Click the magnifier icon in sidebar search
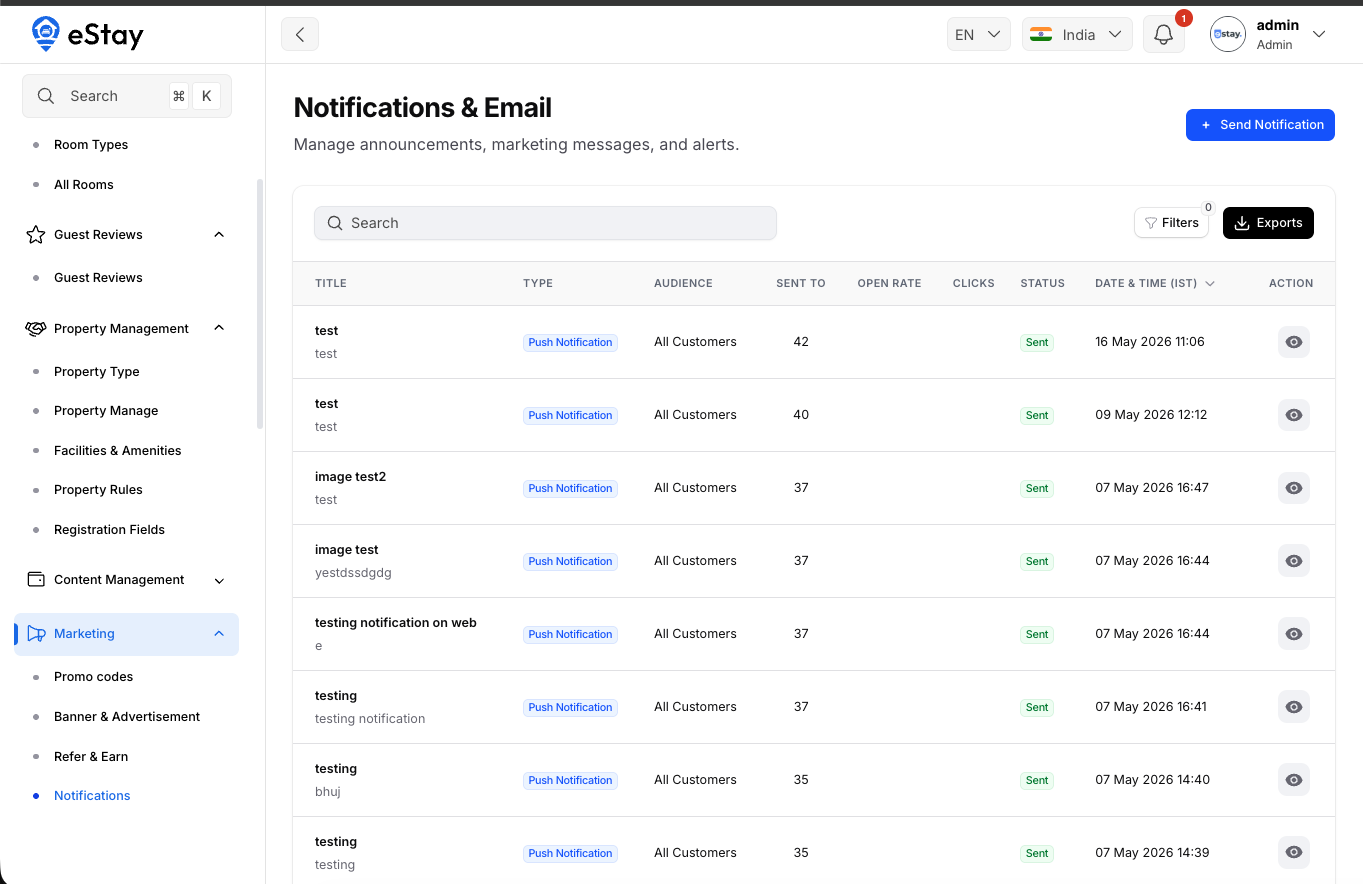 point(46,96)
